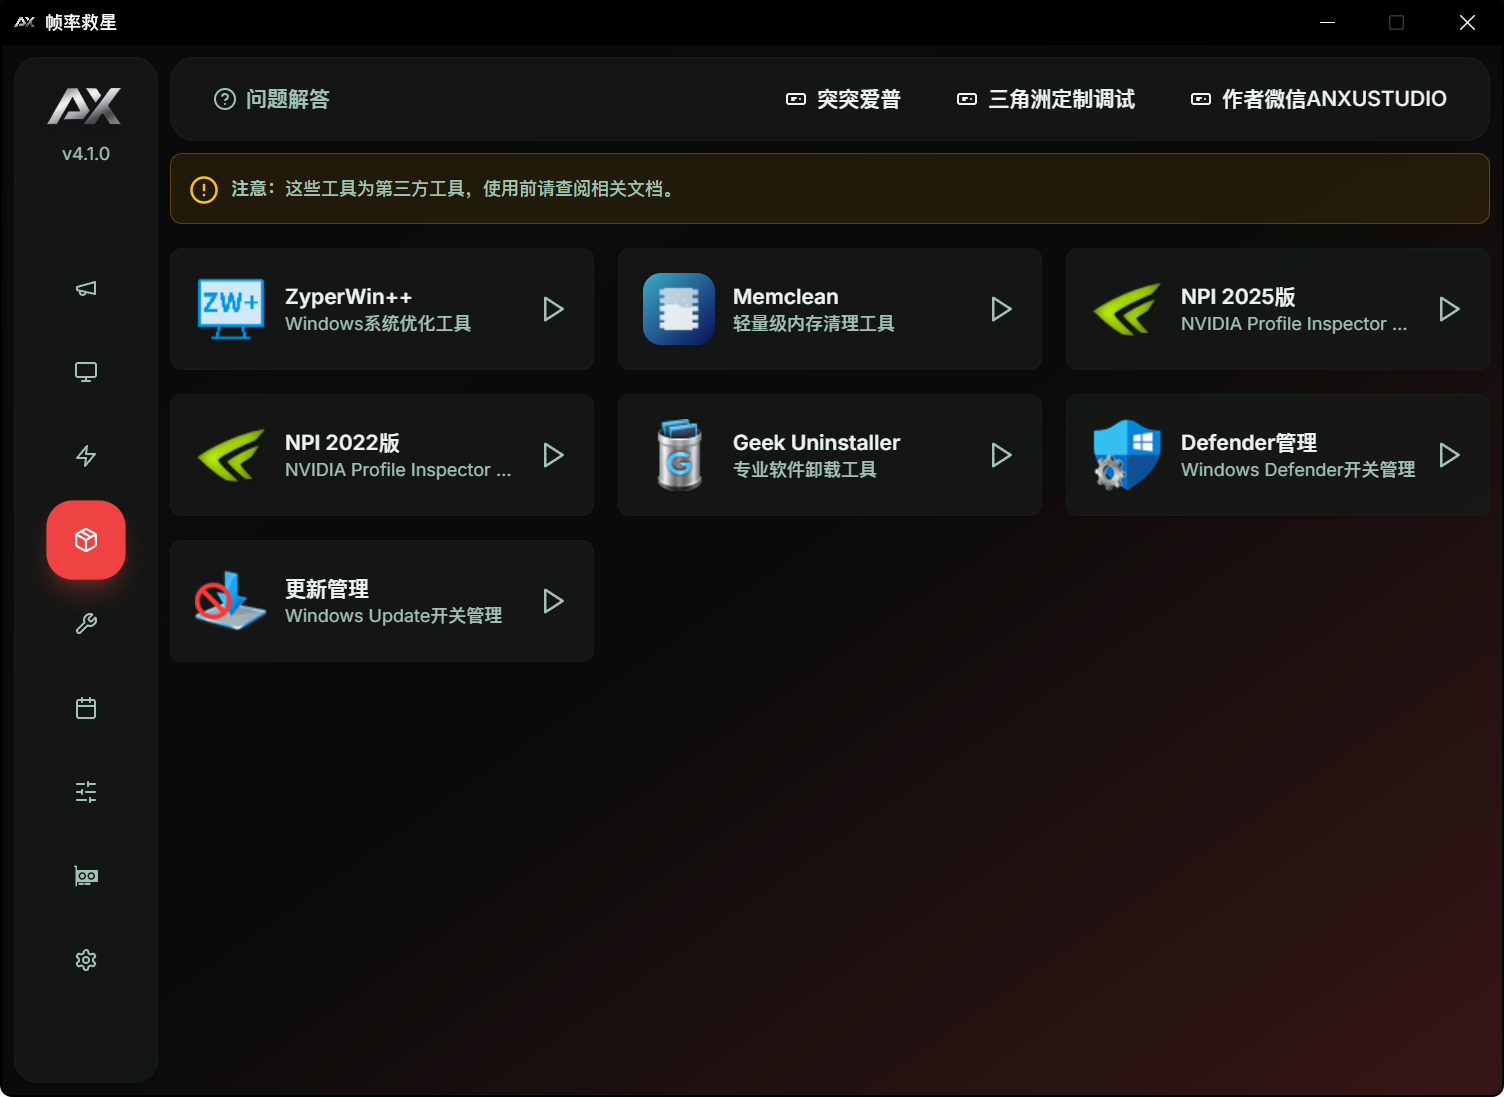1504x1097 pixels.
Task: Open the monitor display sidebar icon
Action: point(86,372)
